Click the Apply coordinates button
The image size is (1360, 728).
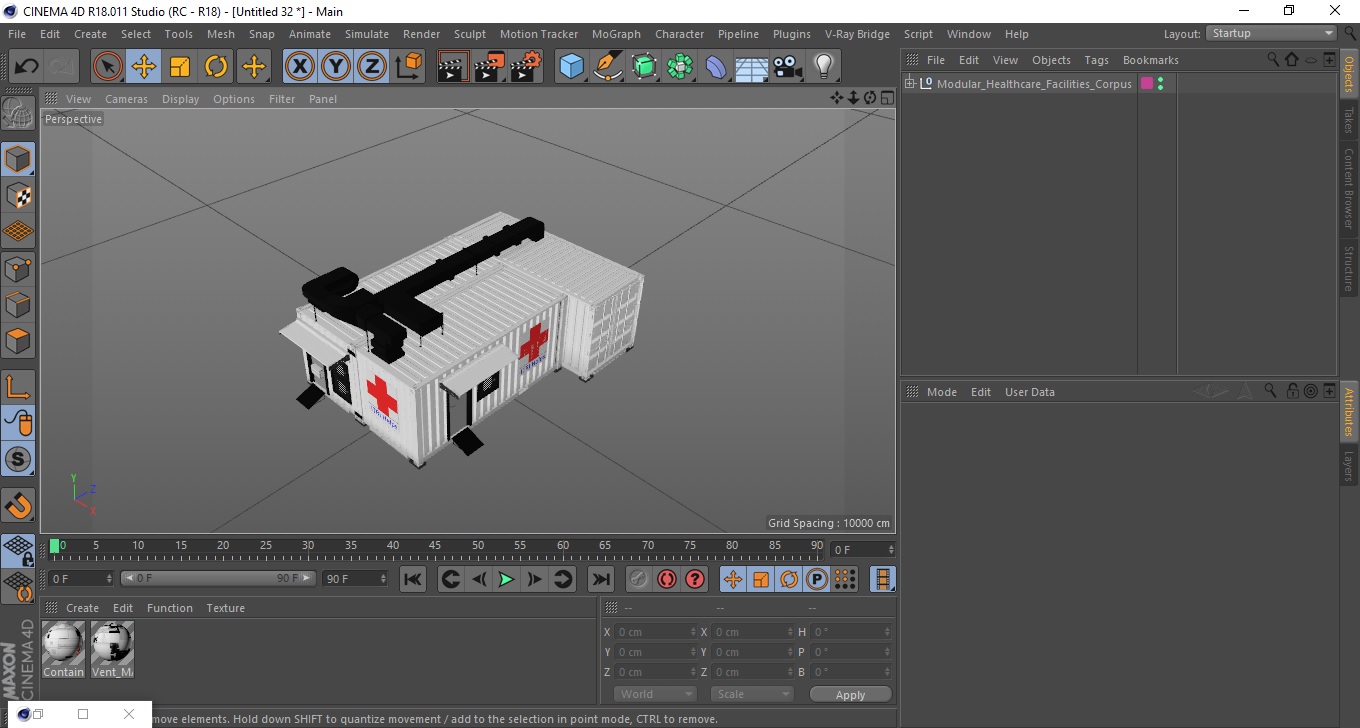click(x=850, y=695)
